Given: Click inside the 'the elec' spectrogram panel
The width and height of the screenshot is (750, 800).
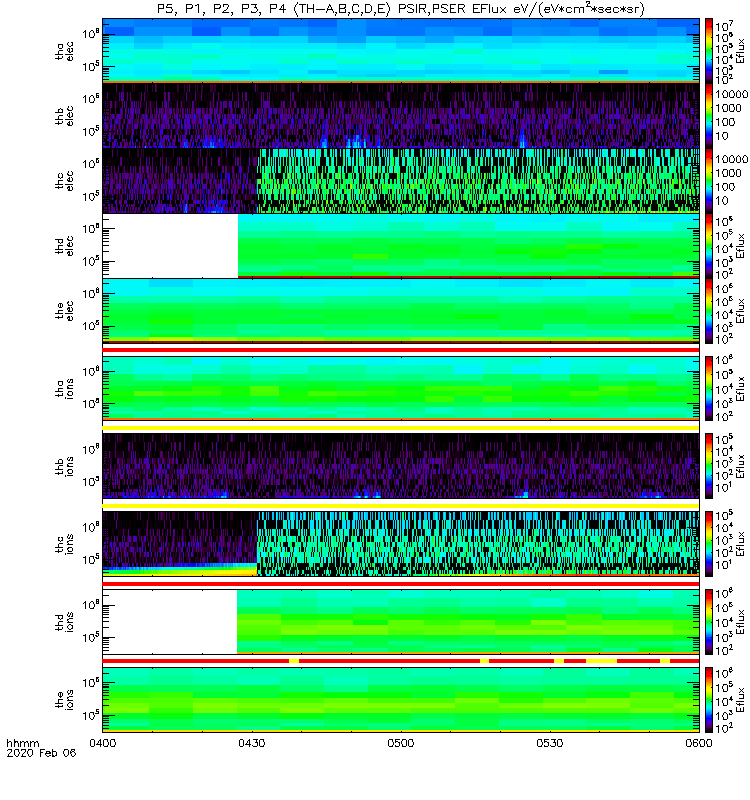Looking at the screenshot, I should [x=401, y=311].
